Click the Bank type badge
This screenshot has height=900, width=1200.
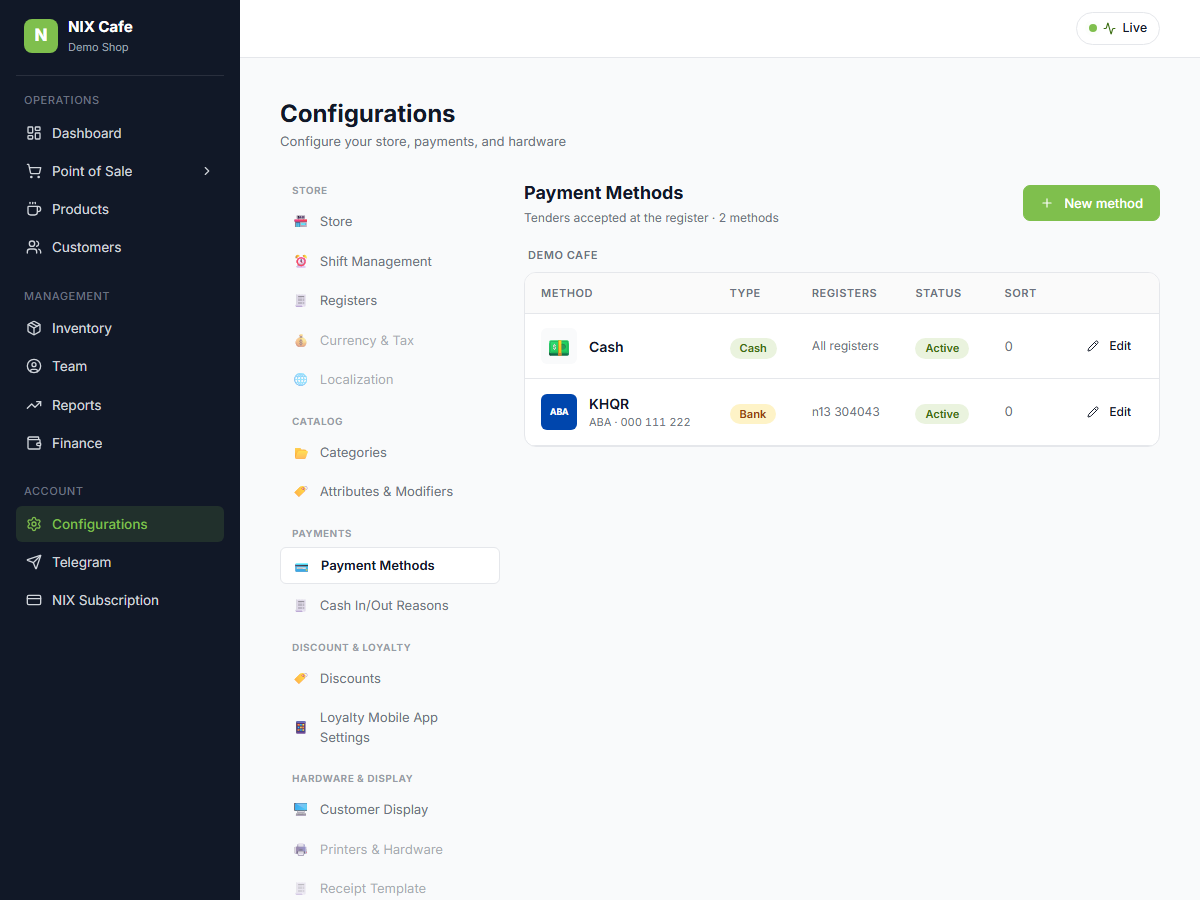pos(753,414)
